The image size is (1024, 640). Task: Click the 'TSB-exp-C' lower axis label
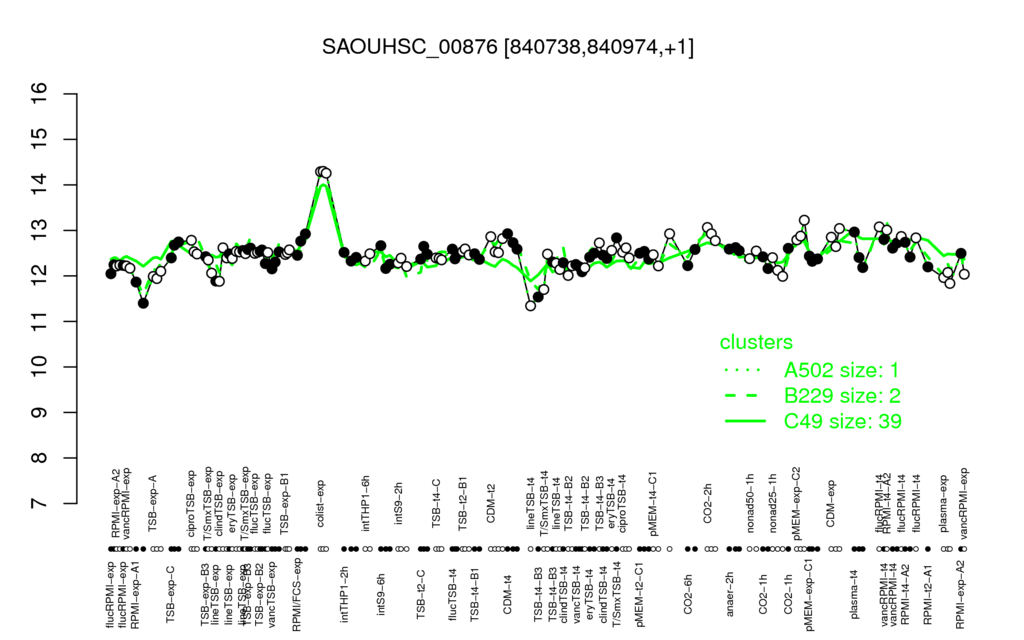[x=170, y=594]
